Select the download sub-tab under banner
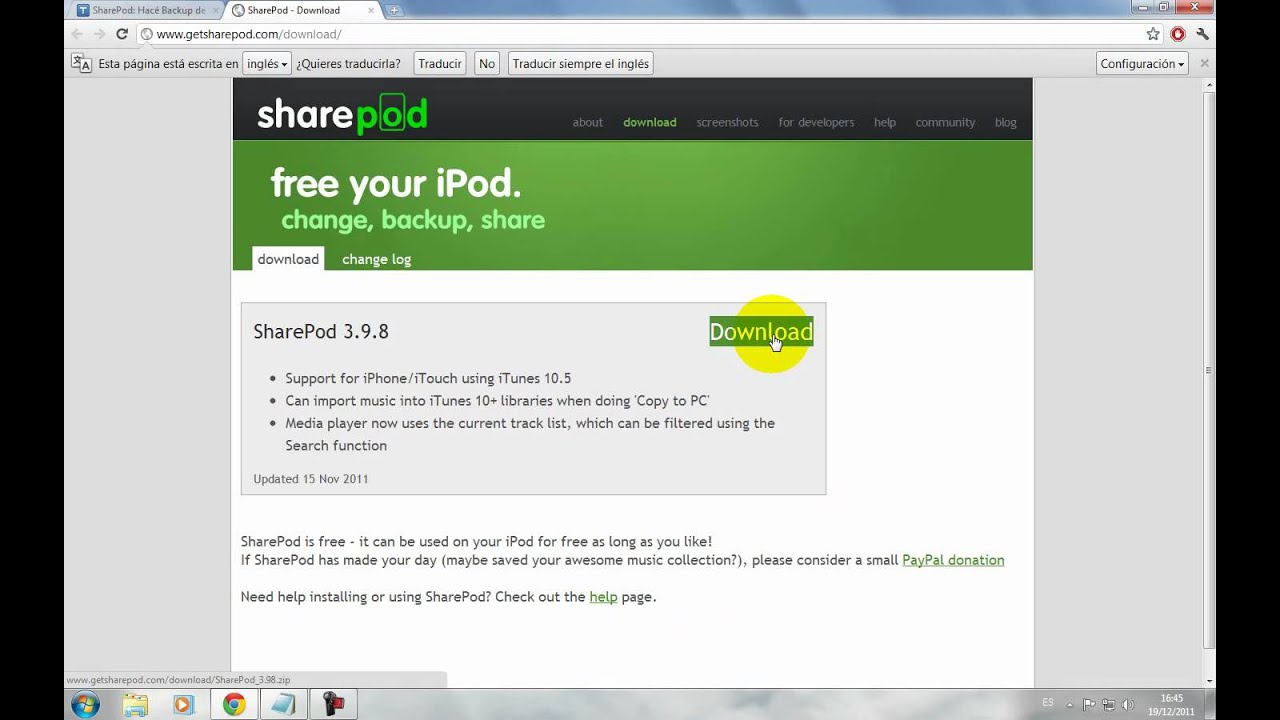Image resolution: width=1280 pixels, height=720 pixels. (x=288, y=259)
